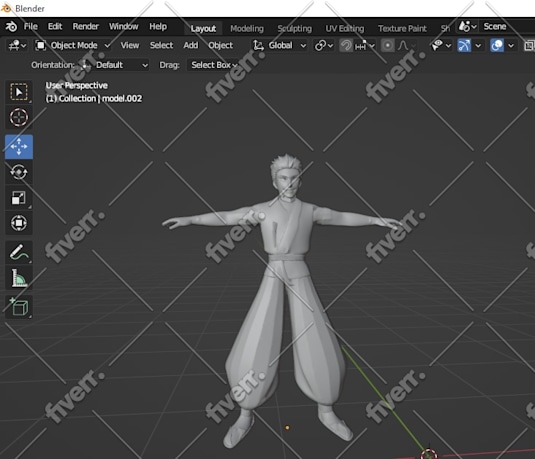The height and width of the screenshot is (459, 535).
Task: Click the Blender logo menu icon
Action: (11, 27)
